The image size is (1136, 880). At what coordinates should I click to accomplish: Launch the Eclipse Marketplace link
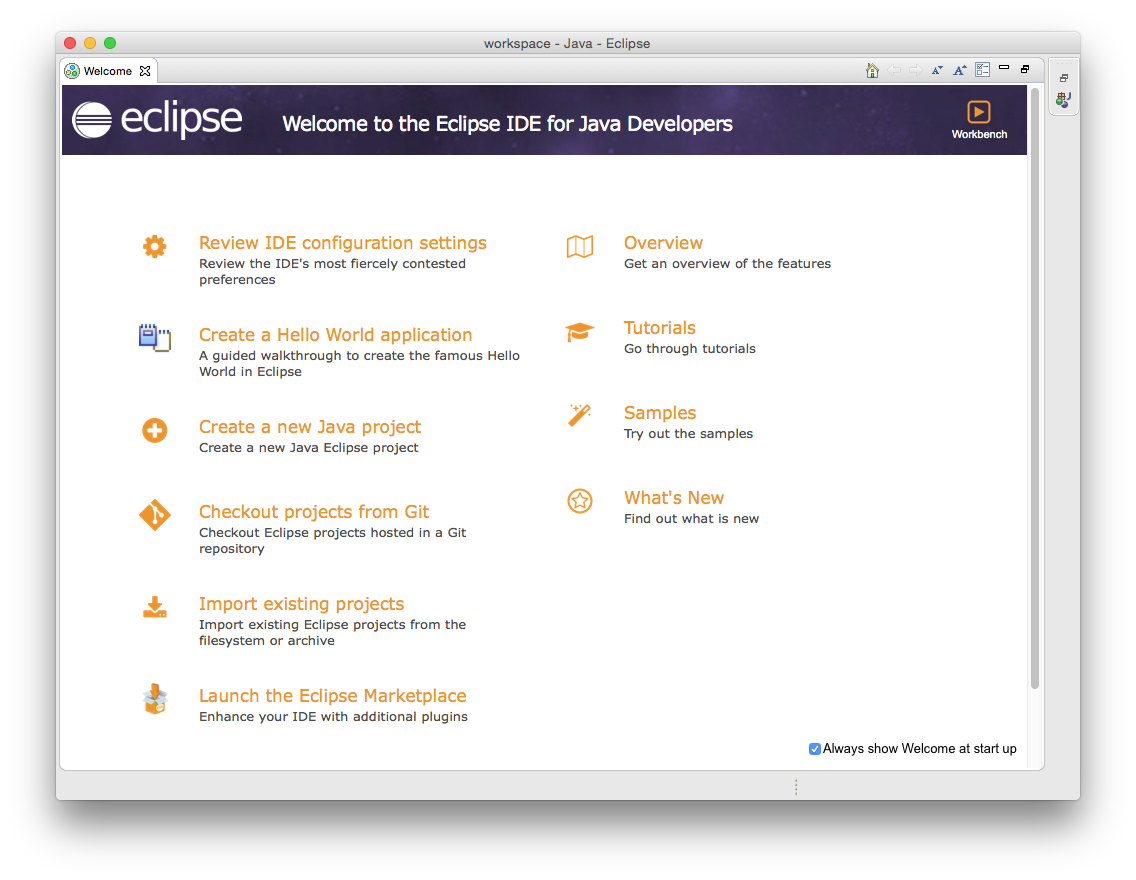(333, 695)
